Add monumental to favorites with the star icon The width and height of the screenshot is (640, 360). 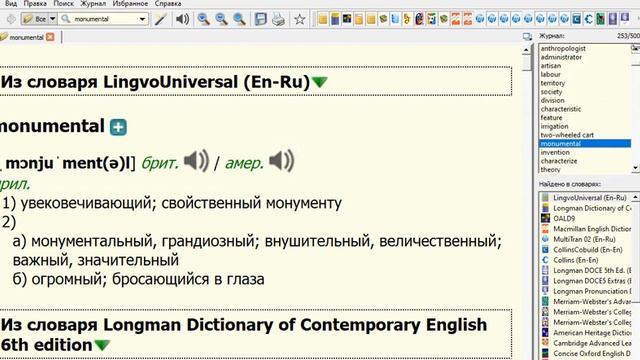click(300, 19)
